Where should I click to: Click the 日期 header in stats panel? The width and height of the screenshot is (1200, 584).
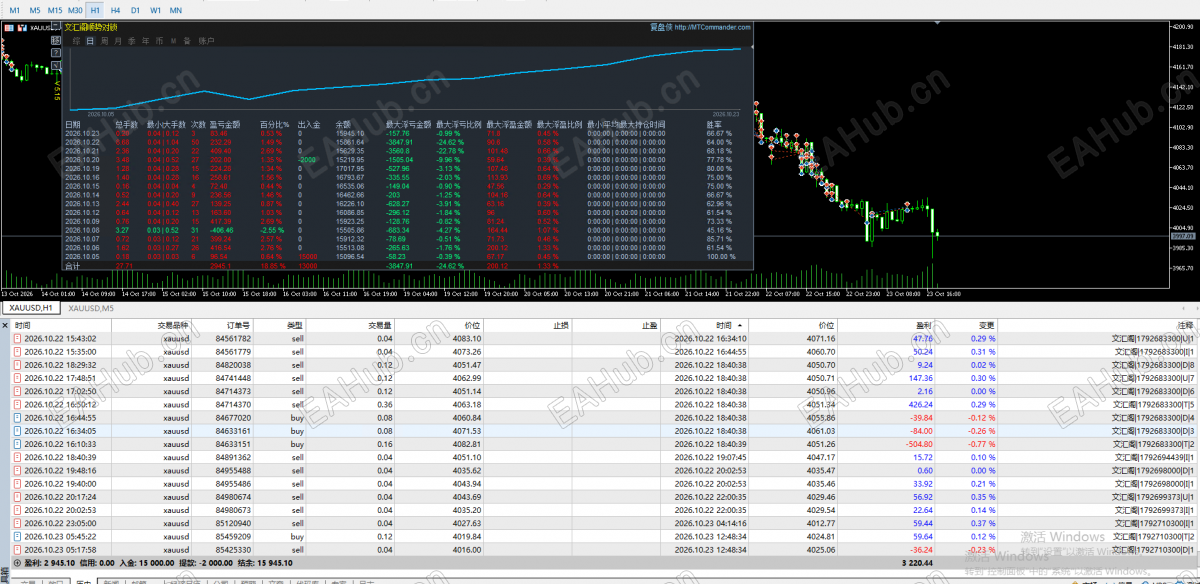[x=73, y=124]
